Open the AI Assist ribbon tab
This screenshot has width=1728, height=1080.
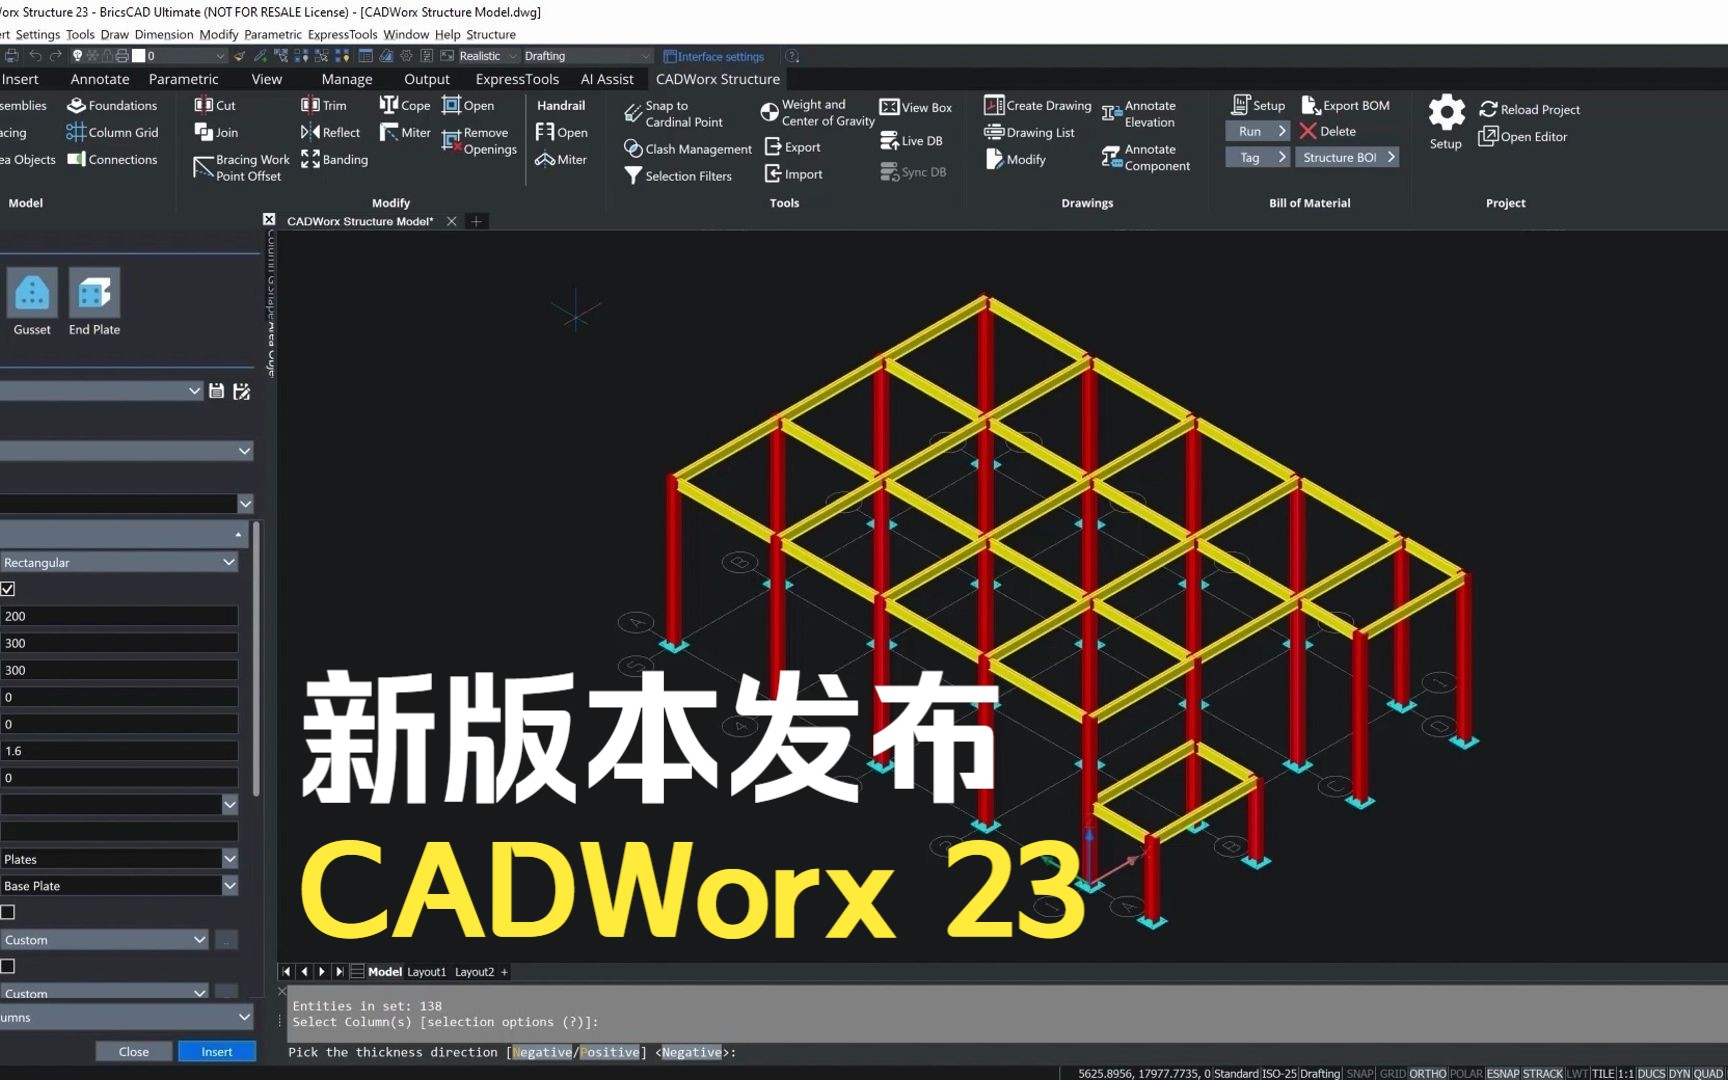[607, 79]
